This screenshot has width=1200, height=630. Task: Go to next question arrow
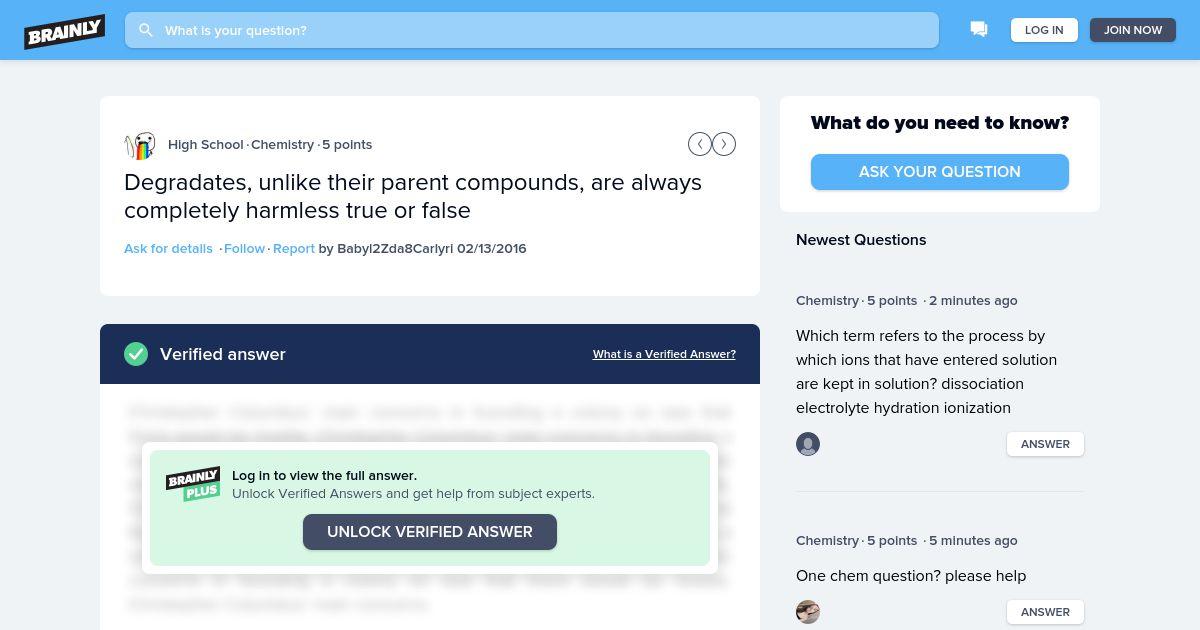tap(724, 144)
